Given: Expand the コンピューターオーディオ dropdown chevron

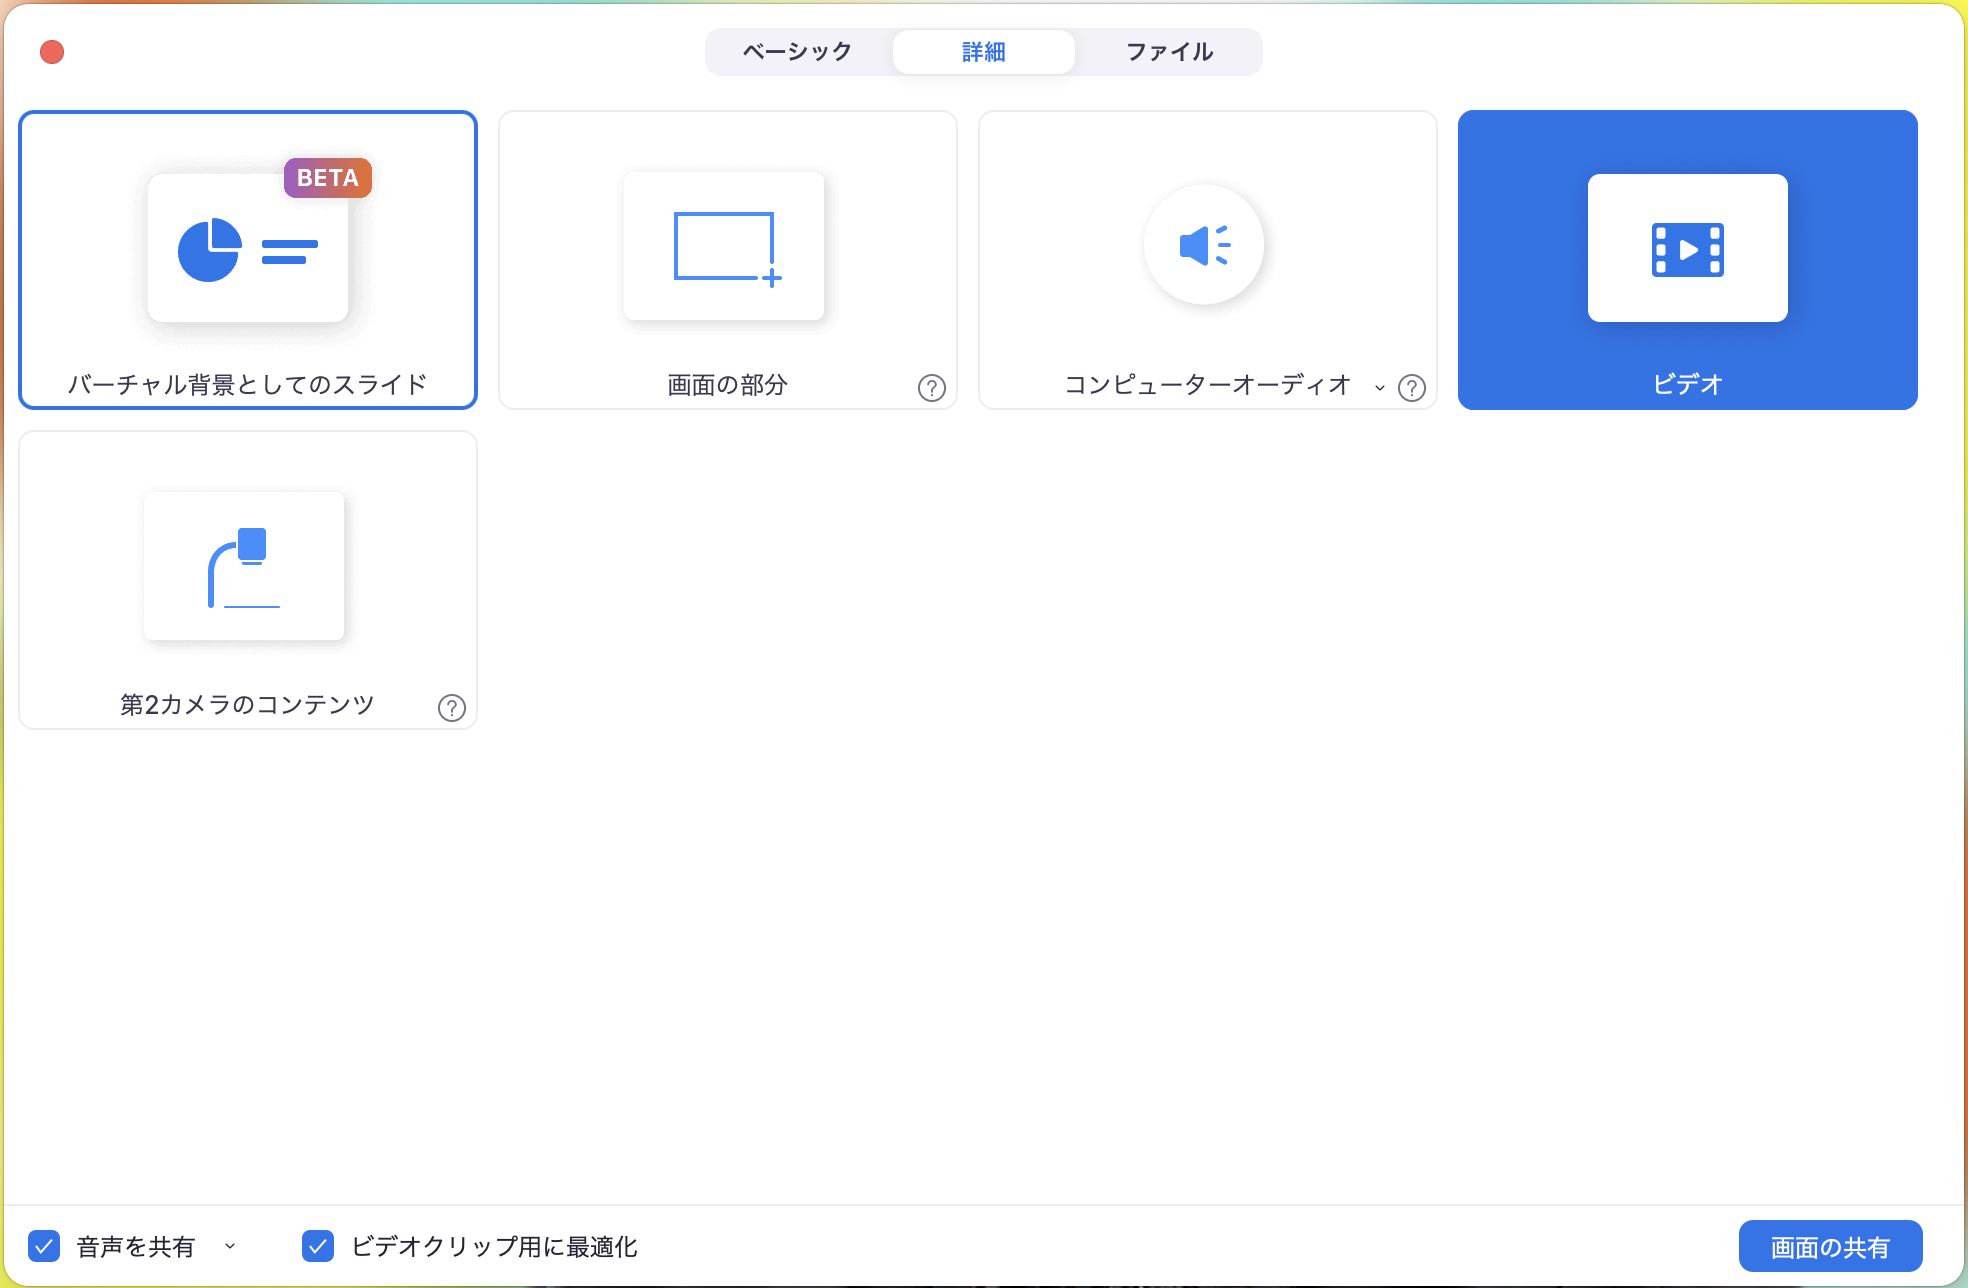Looking at the screenshot, I should (1380, 388).
